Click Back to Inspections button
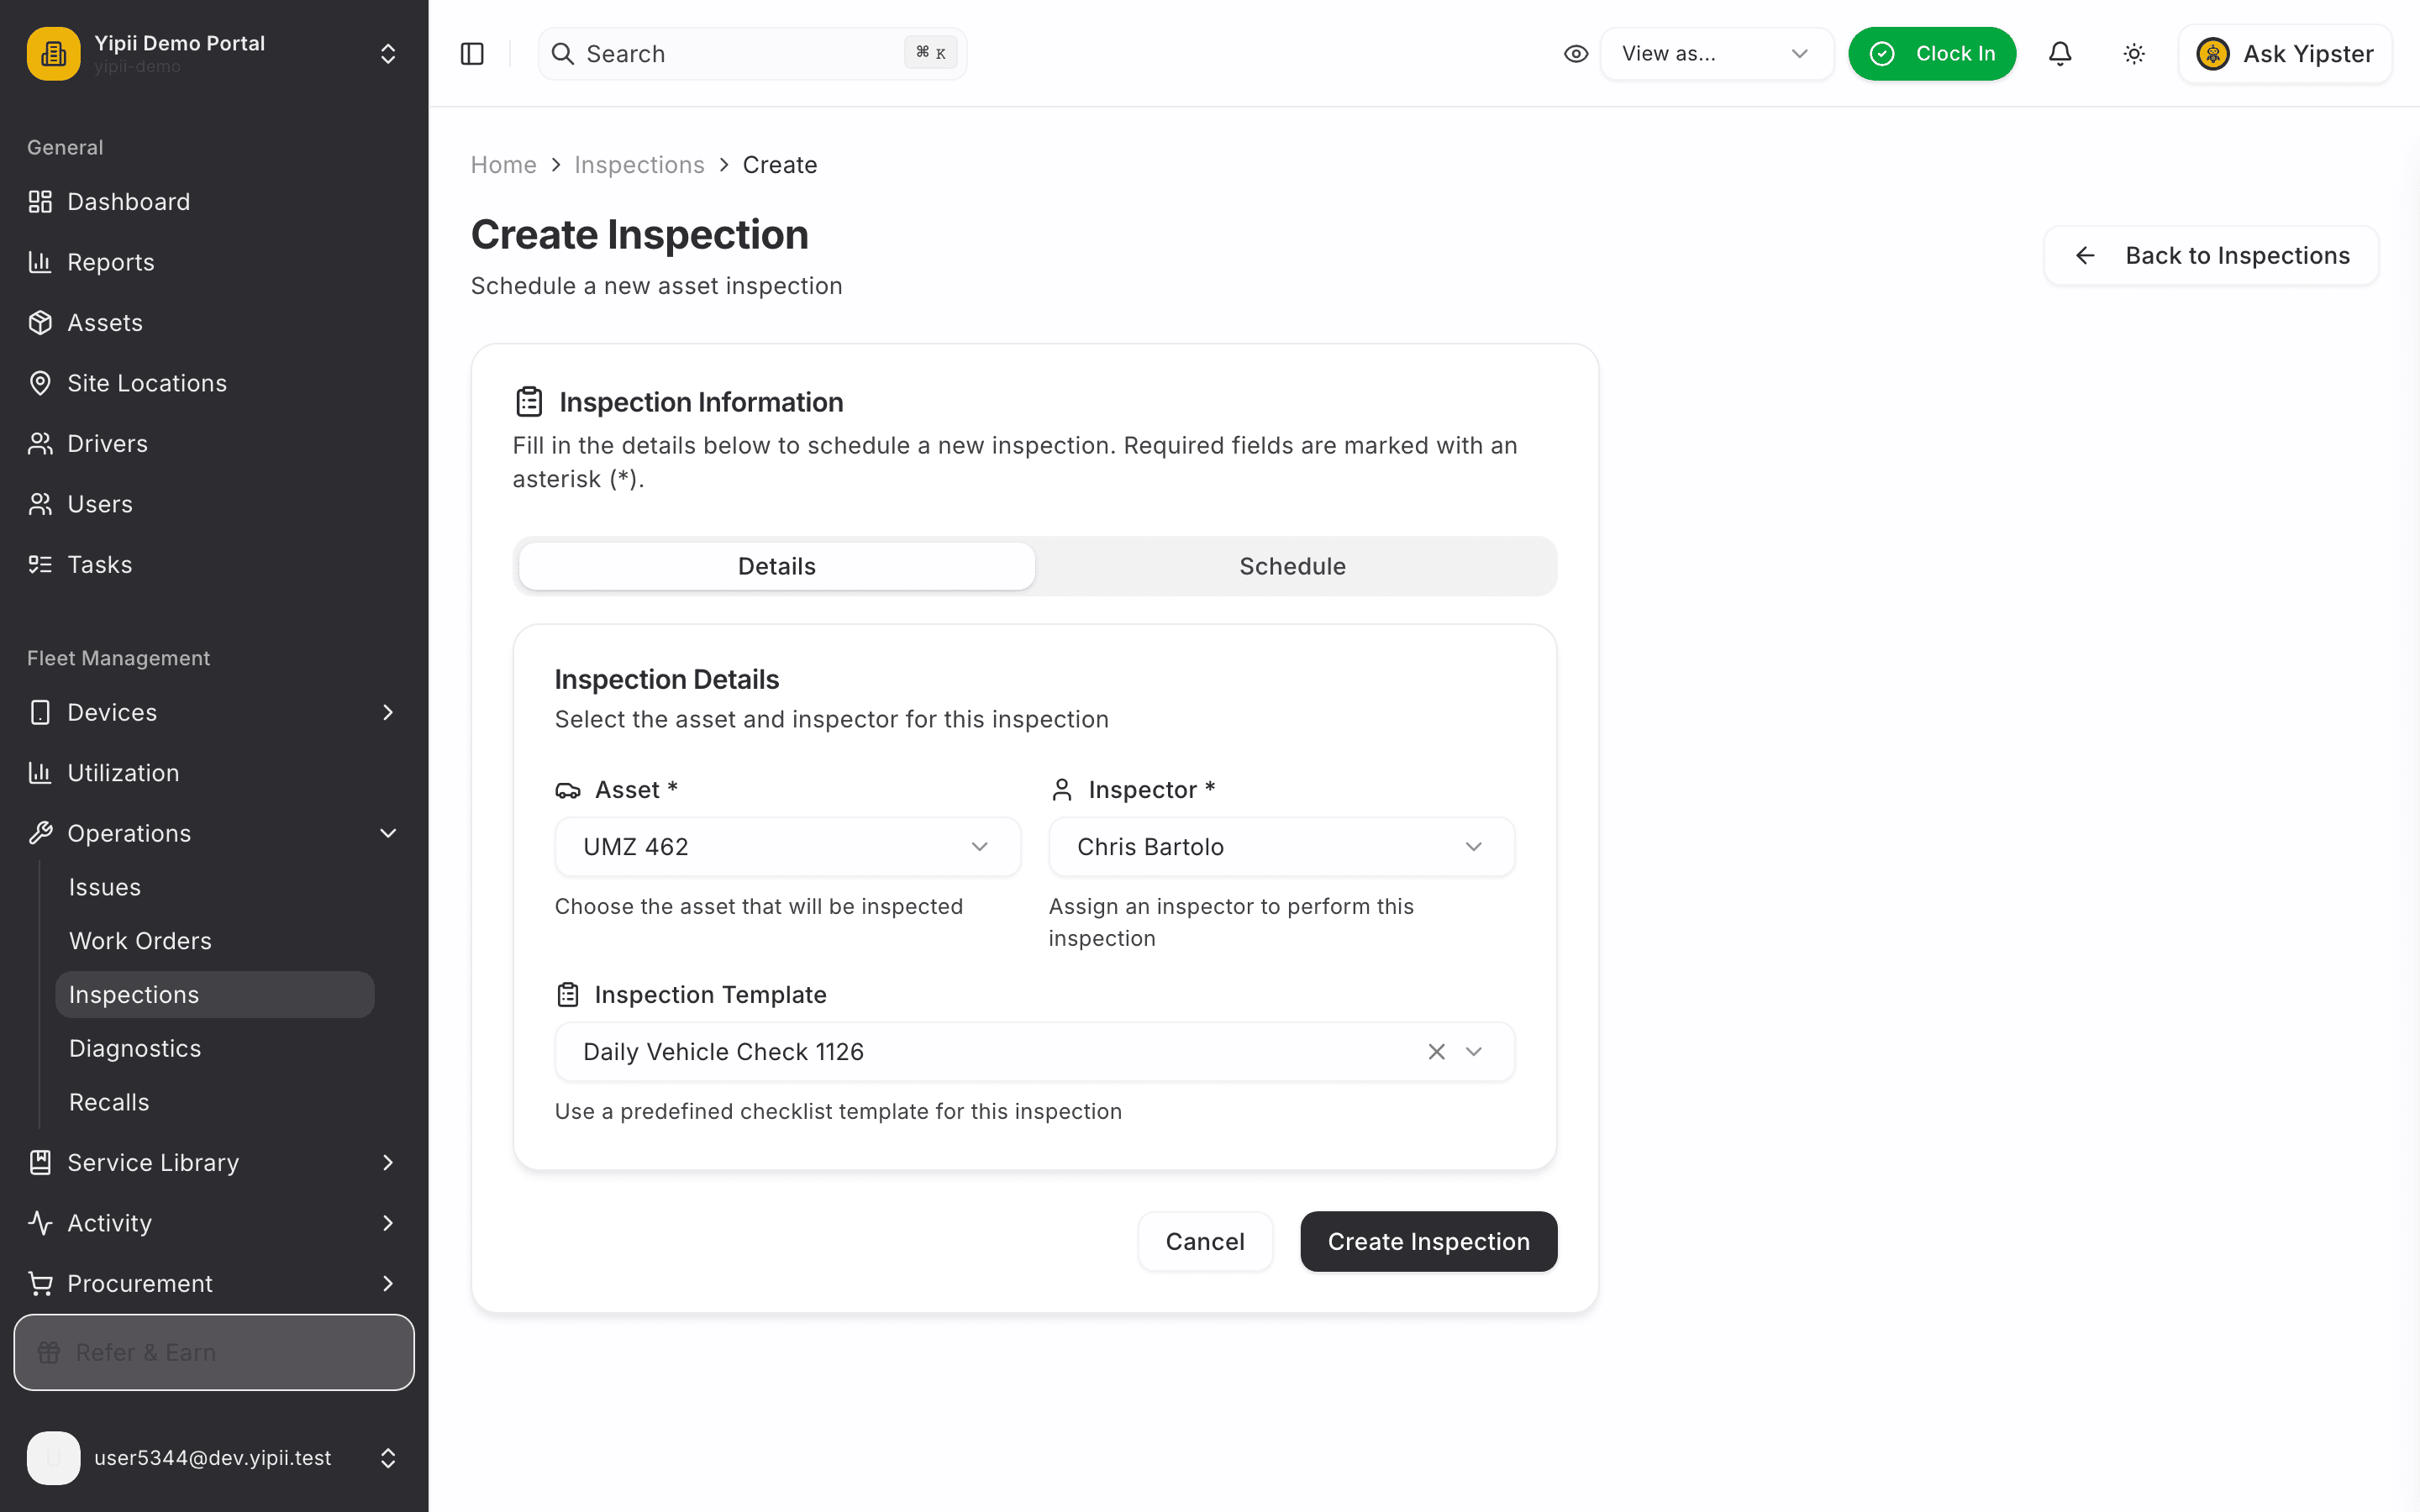 [2211, 256]
